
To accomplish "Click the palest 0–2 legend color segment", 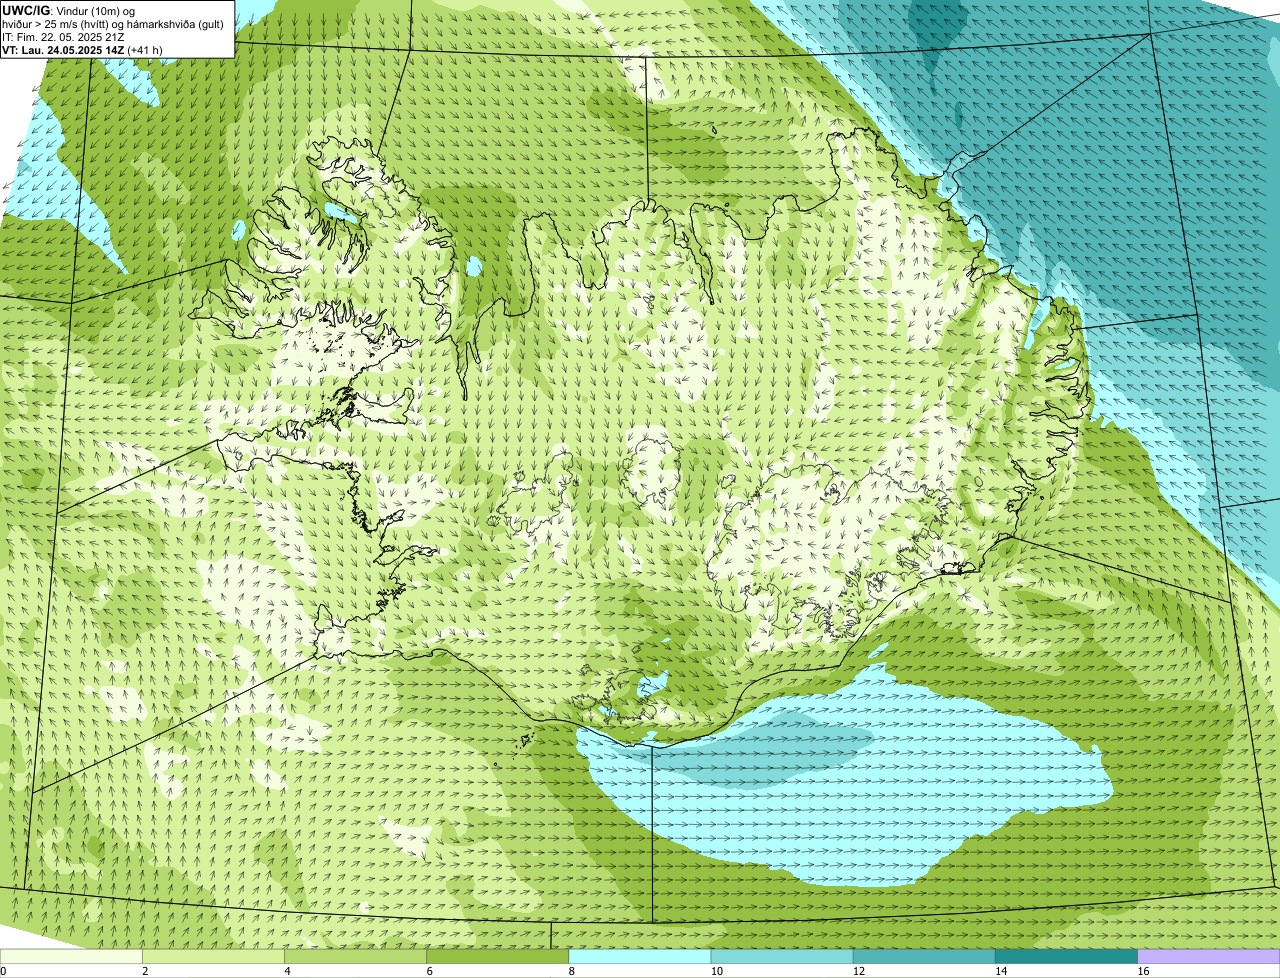I will [71, 956].
